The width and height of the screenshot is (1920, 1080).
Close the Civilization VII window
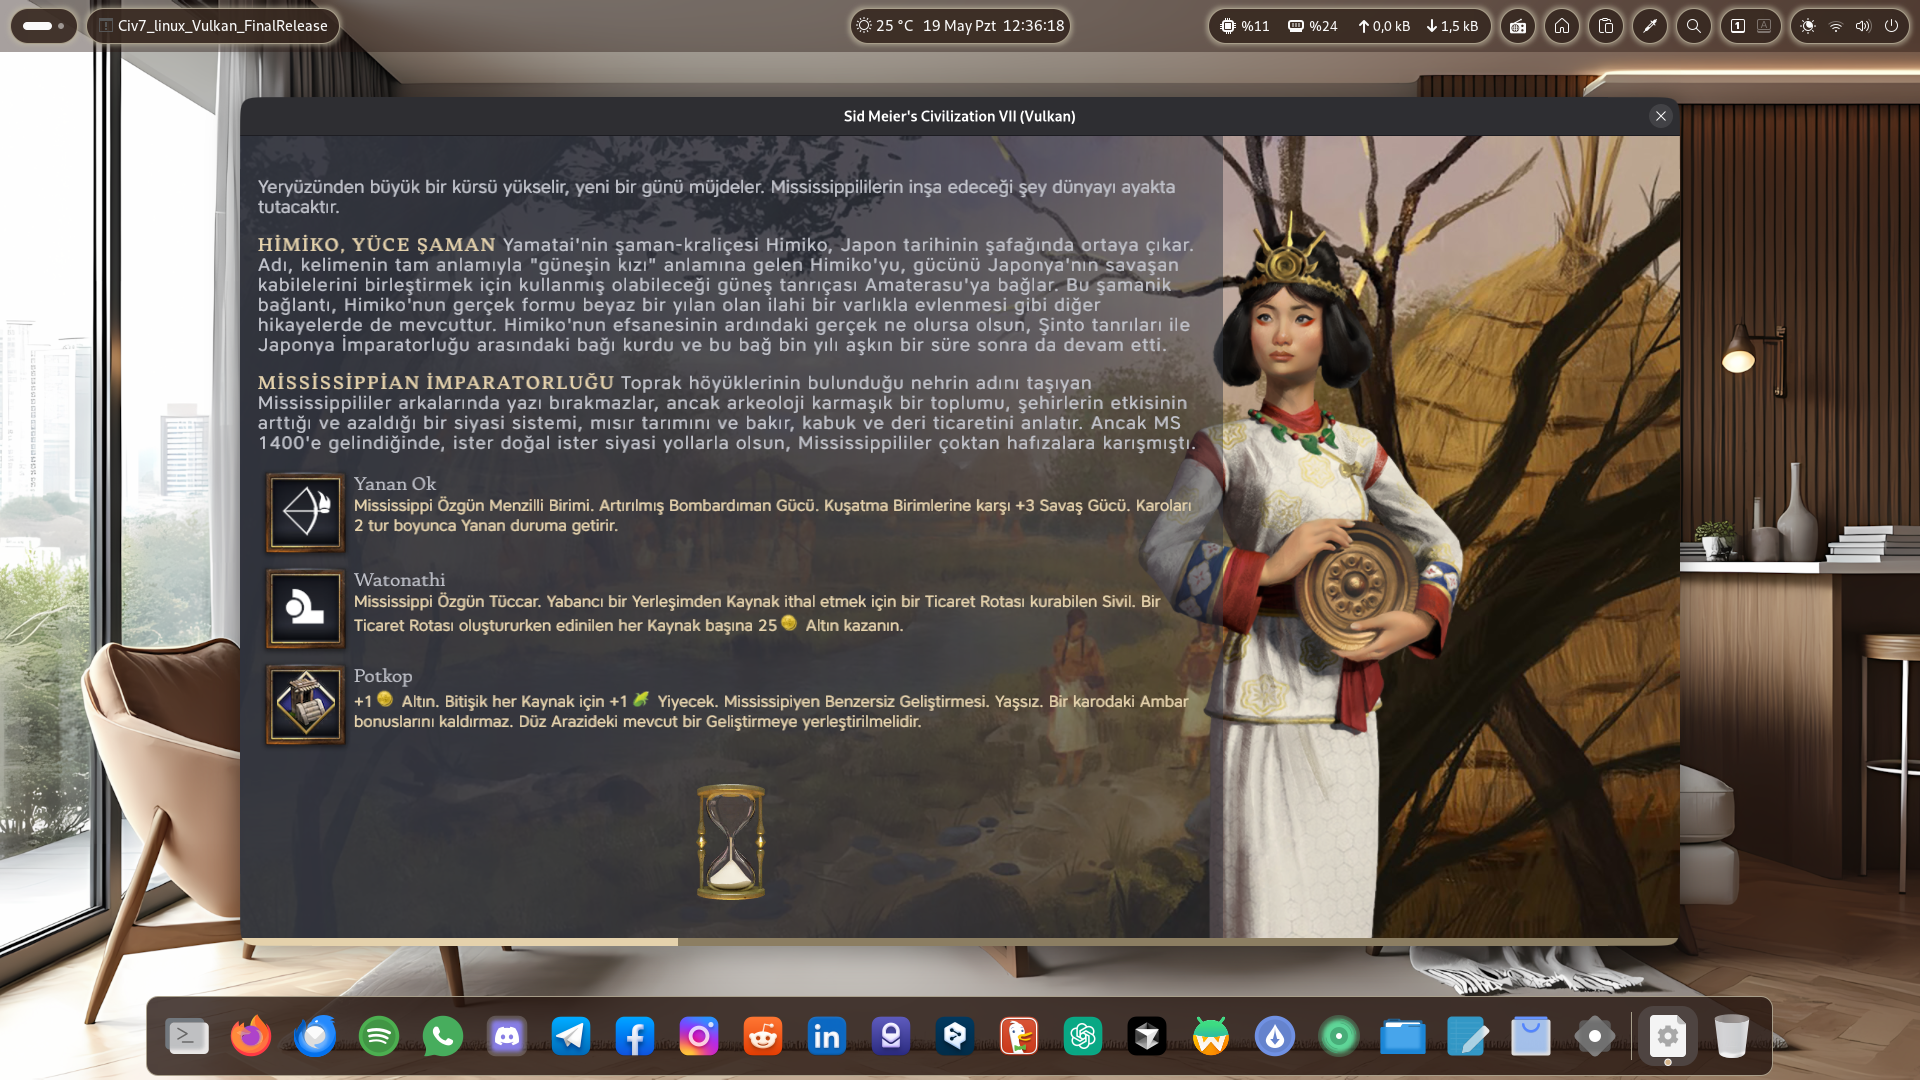pyautogui.click(x=1661, y=116)
